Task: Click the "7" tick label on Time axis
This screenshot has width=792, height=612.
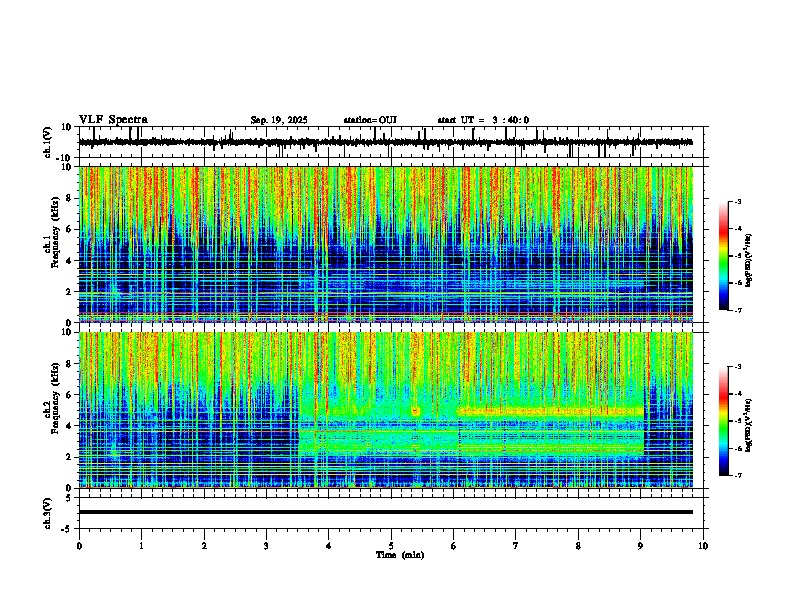Action: (516, 546)
